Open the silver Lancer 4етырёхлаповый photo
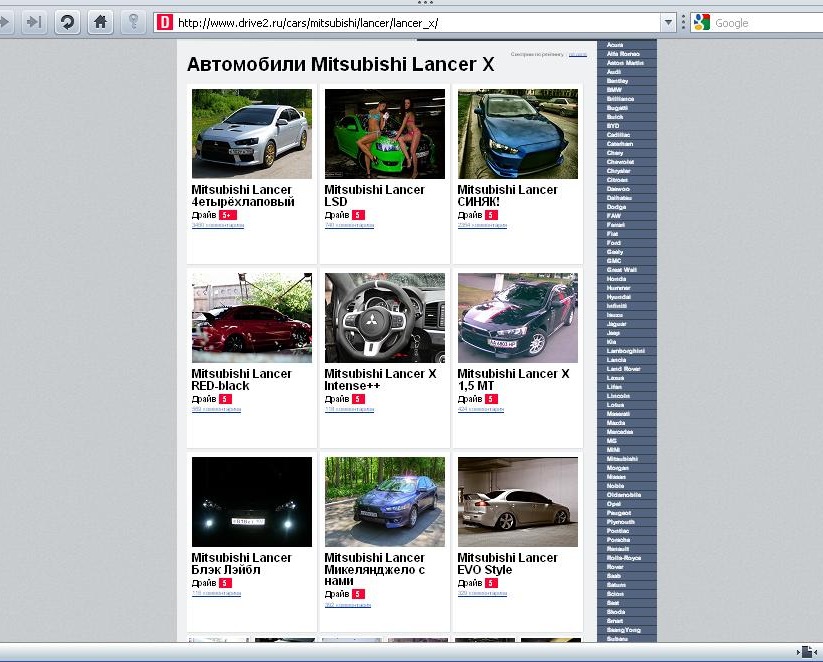Screen dimensions: 823x662 (252, 134)
